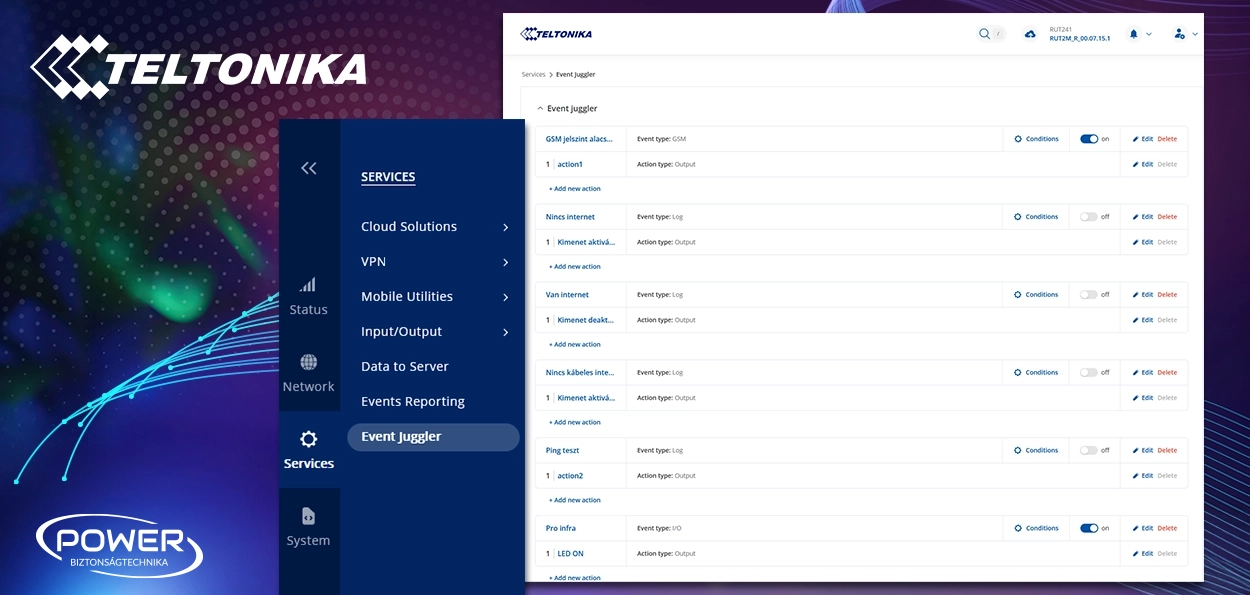
Task: Edit the LED ON action row
Action: tap(1142, 553)
